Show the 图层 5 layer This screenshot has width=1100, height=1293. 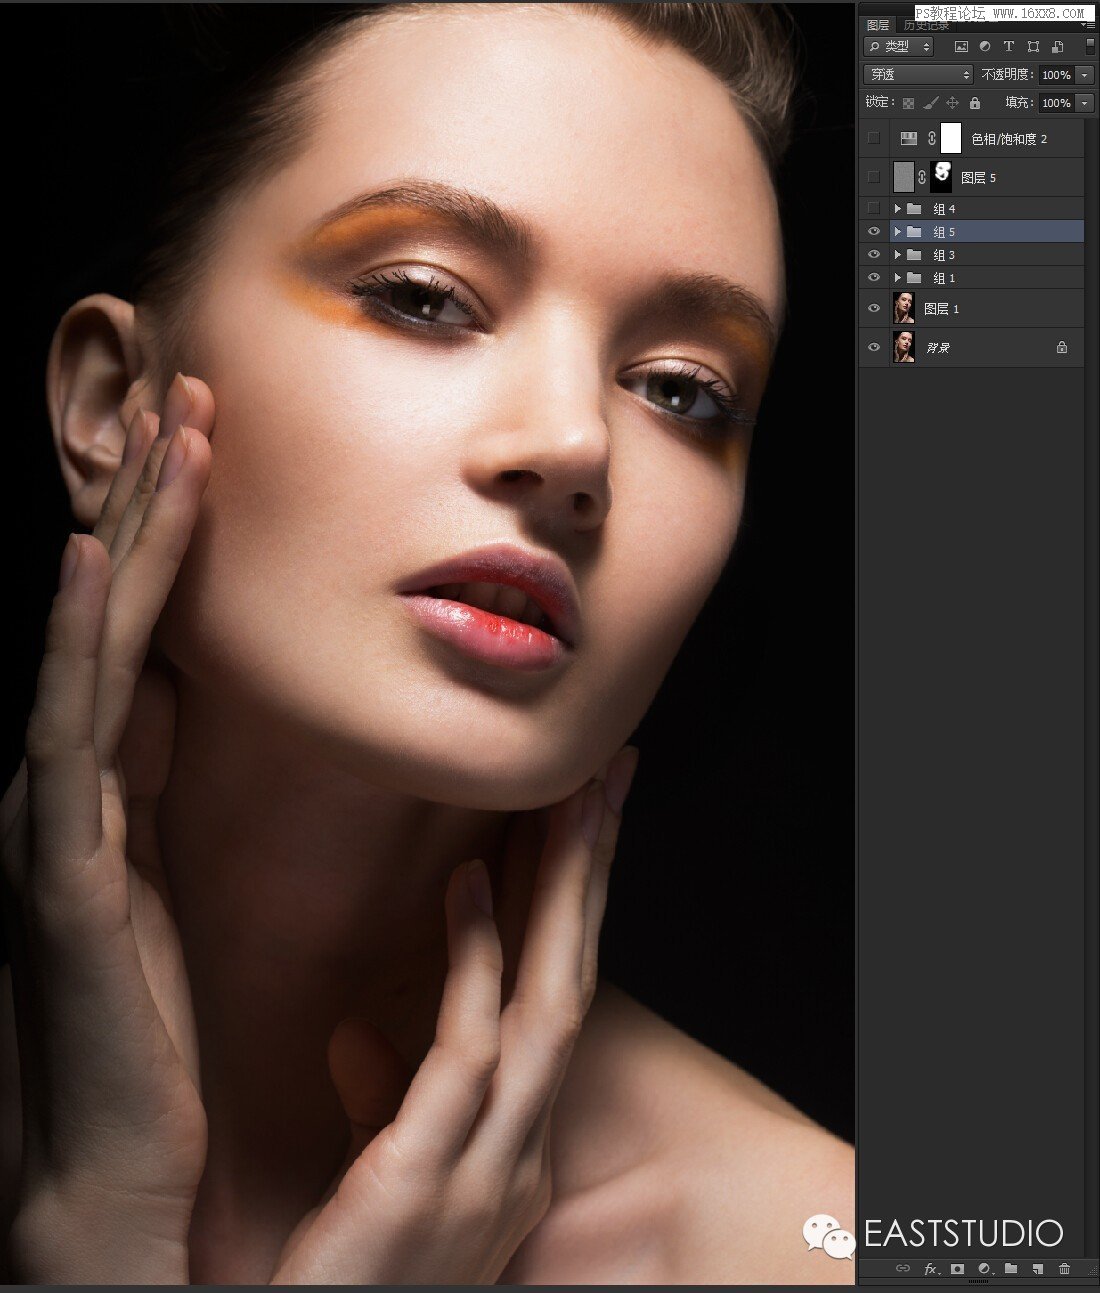click(x=874, y=177)
